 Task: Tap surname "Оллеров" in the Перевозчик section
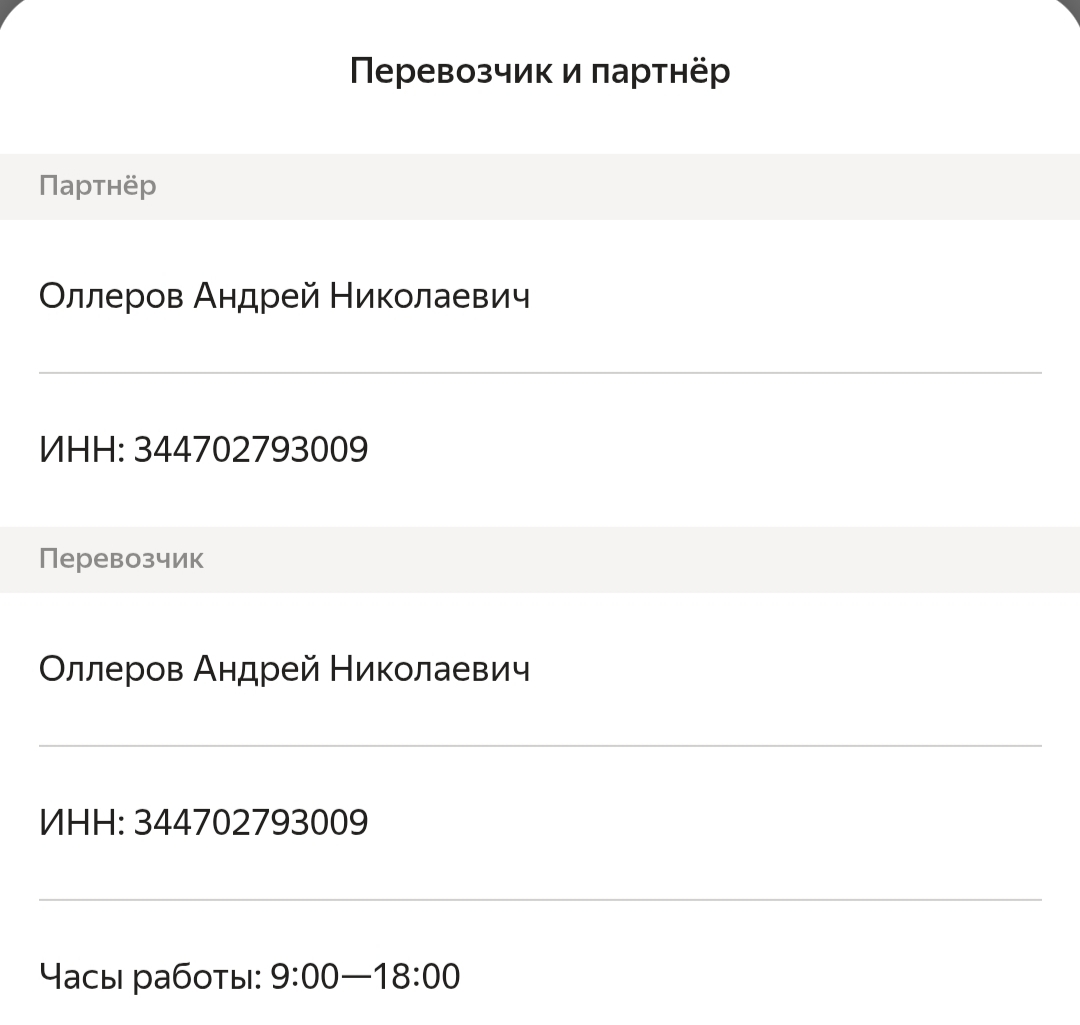click(111, 669)
